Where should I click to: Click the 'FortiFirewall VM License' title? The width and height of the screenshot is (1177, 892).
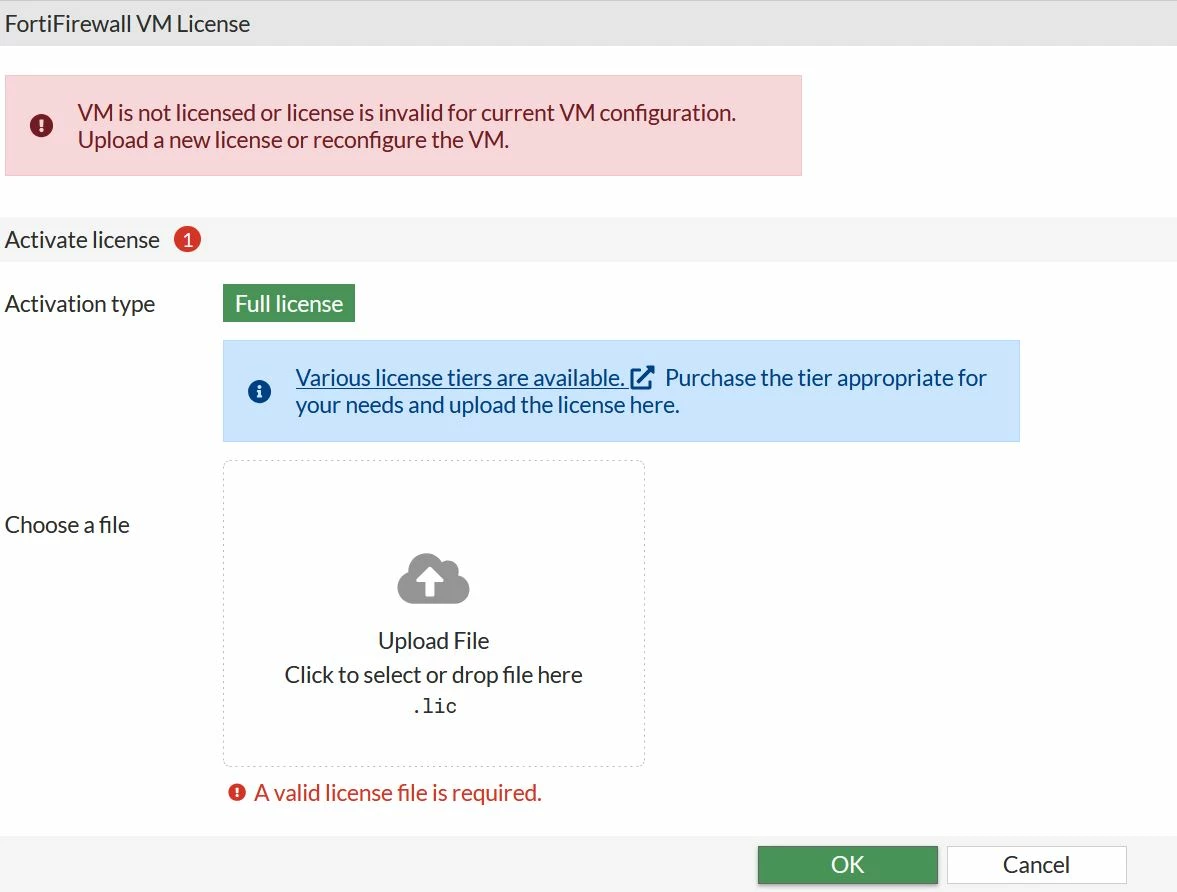[x=127, y=23]
